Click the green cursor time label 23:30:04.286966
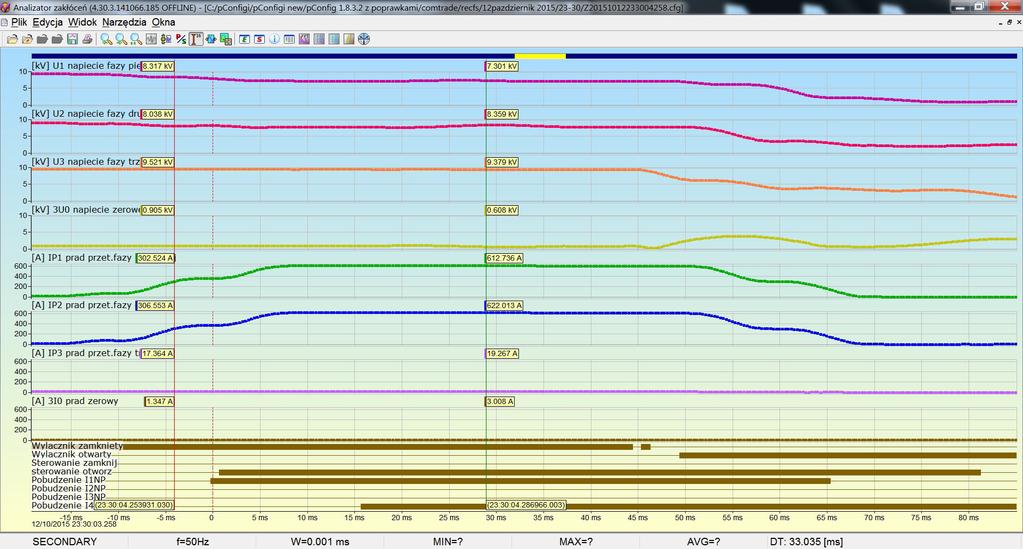Image resolution: width=1023 pixels, height=549 pixels. [x=527, y=505]
